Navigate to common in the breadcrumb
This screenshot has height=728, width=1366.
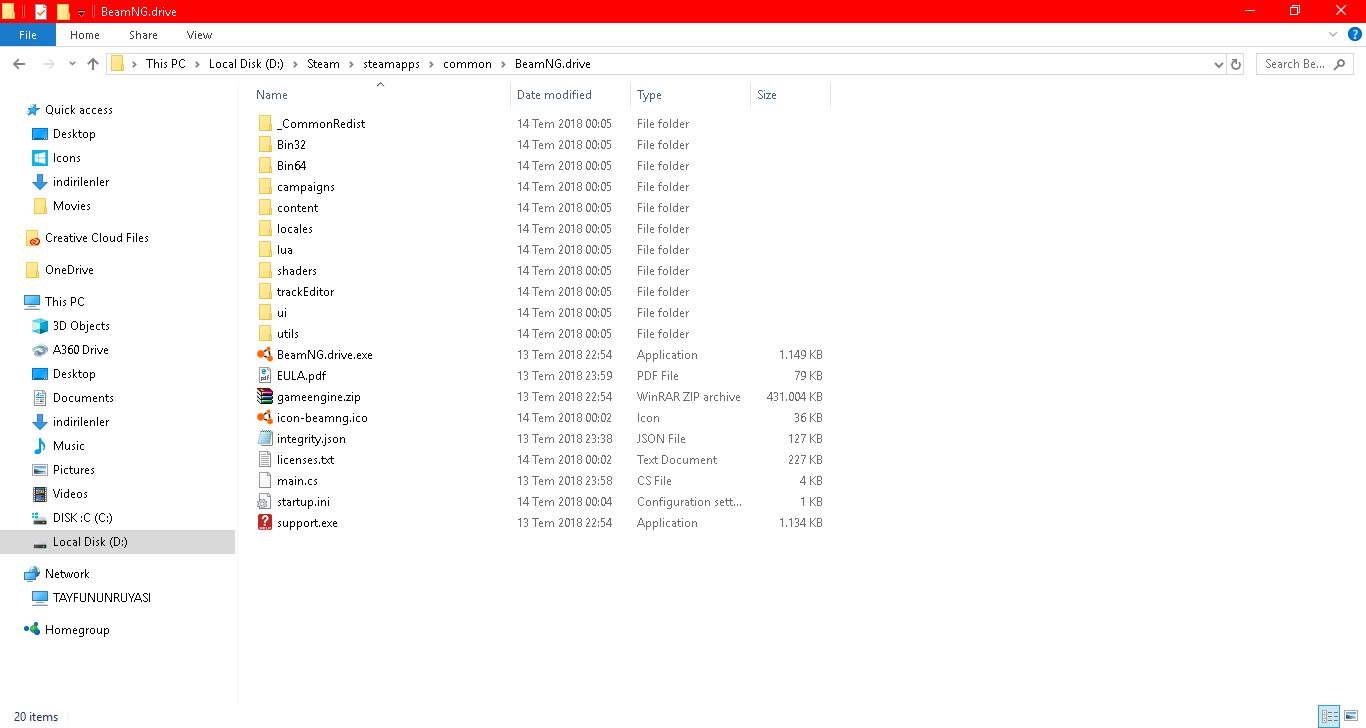click(468, 64)
